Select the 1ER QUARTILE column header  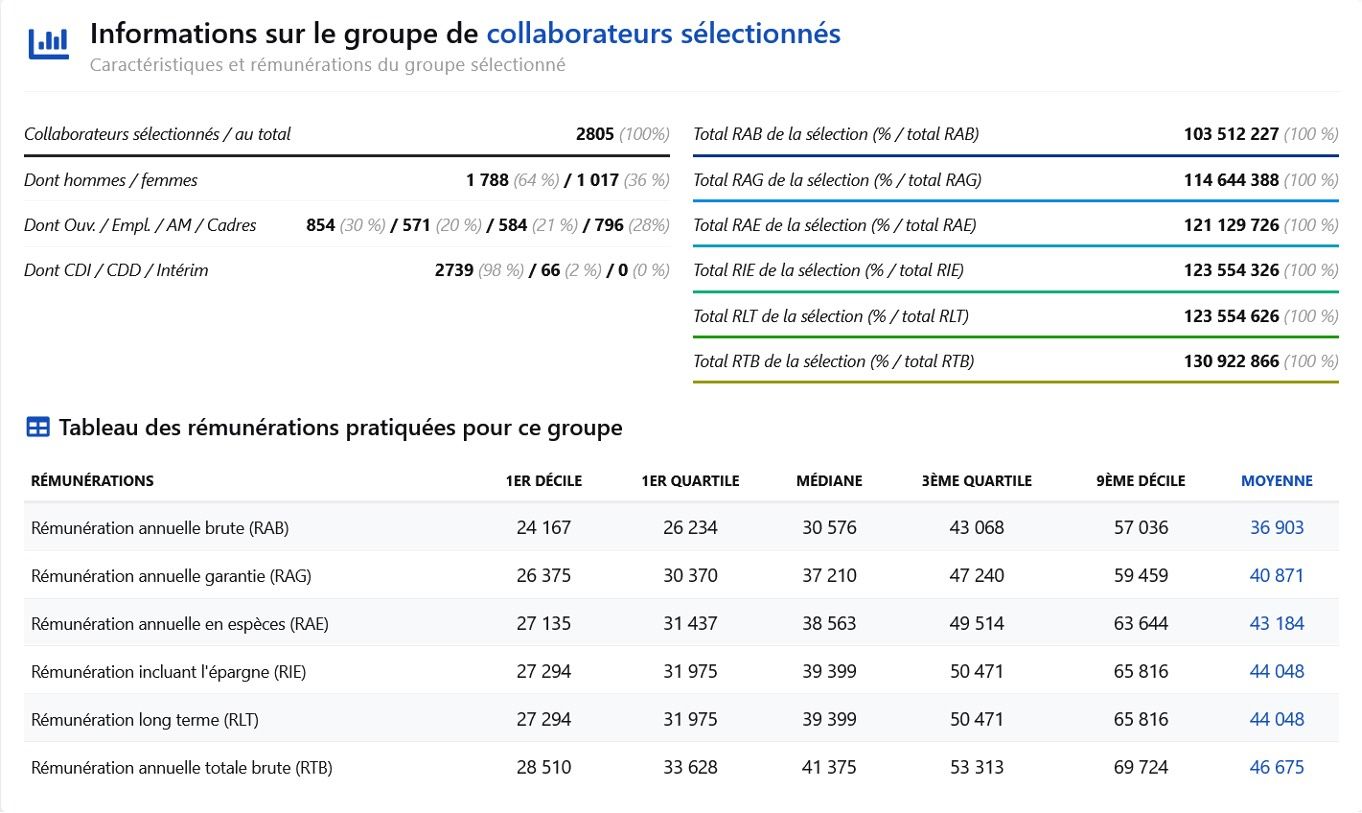(690, 481)
